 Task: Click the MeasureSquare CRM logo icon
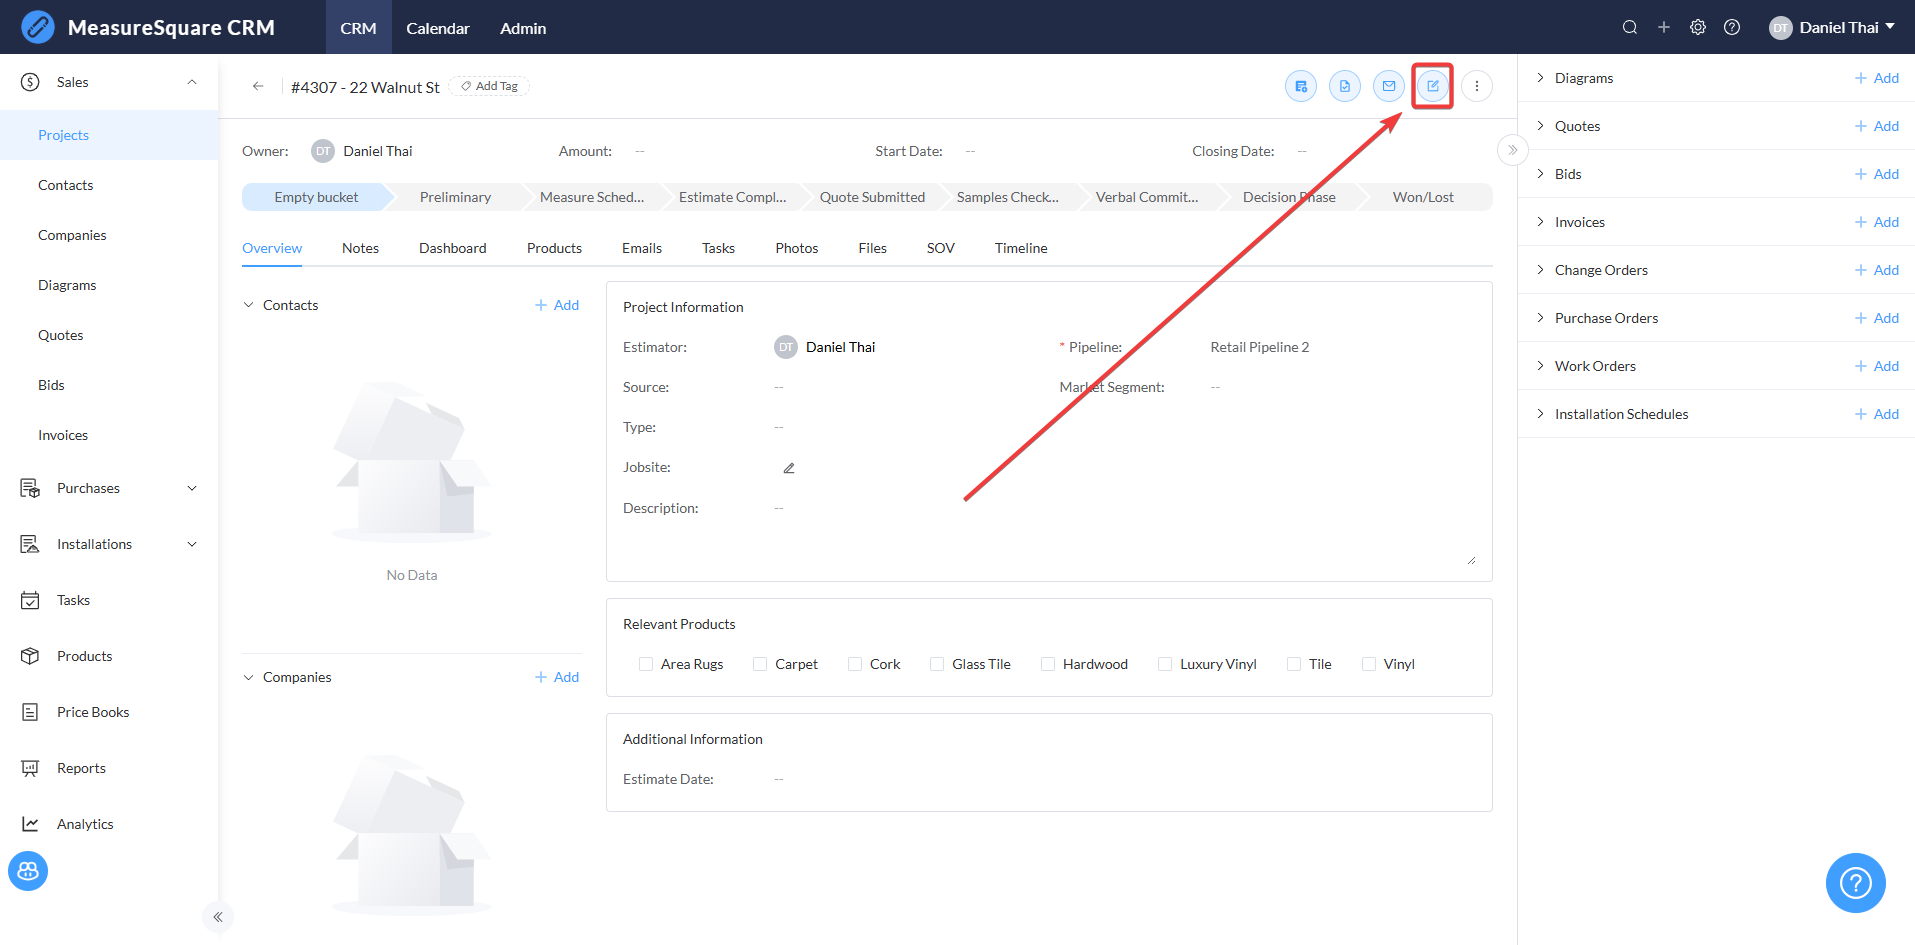38,27
